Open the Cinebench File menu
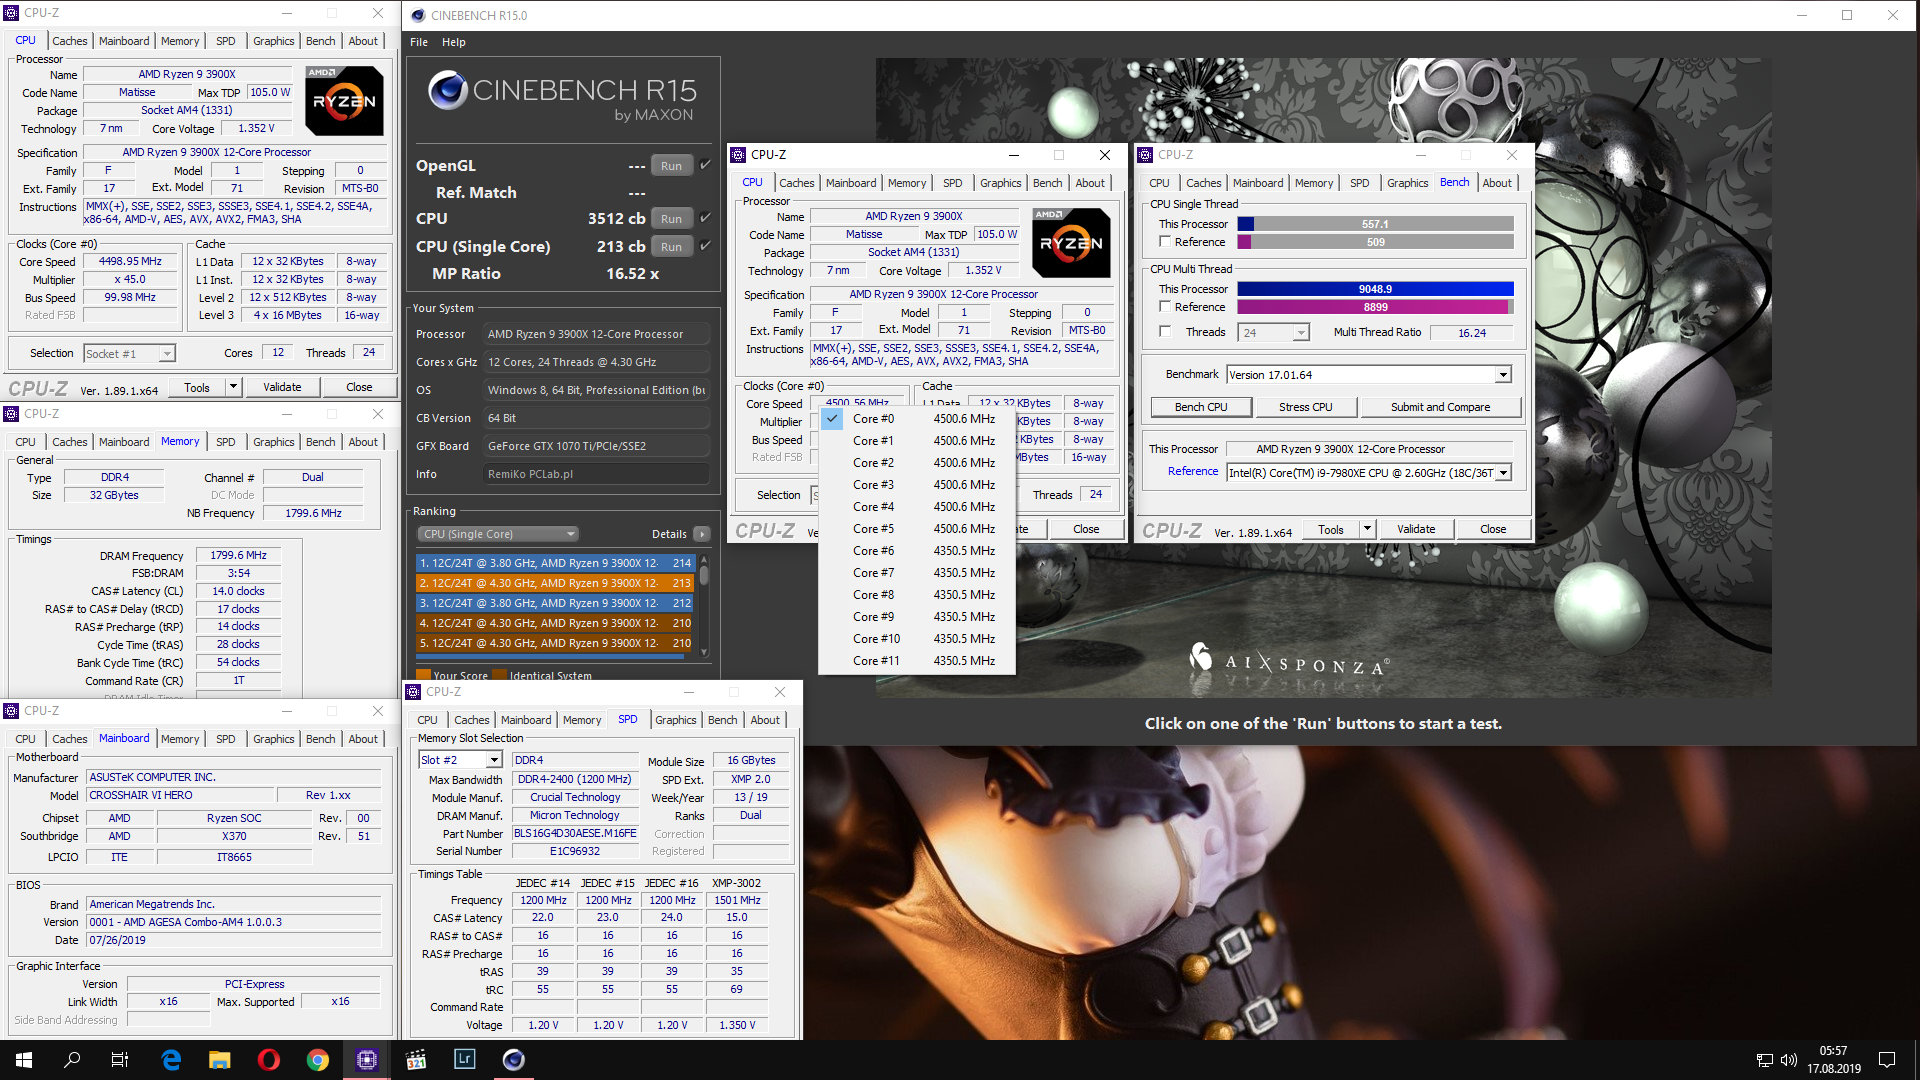Screen dimensions: 1920x1080 [419, 42]
